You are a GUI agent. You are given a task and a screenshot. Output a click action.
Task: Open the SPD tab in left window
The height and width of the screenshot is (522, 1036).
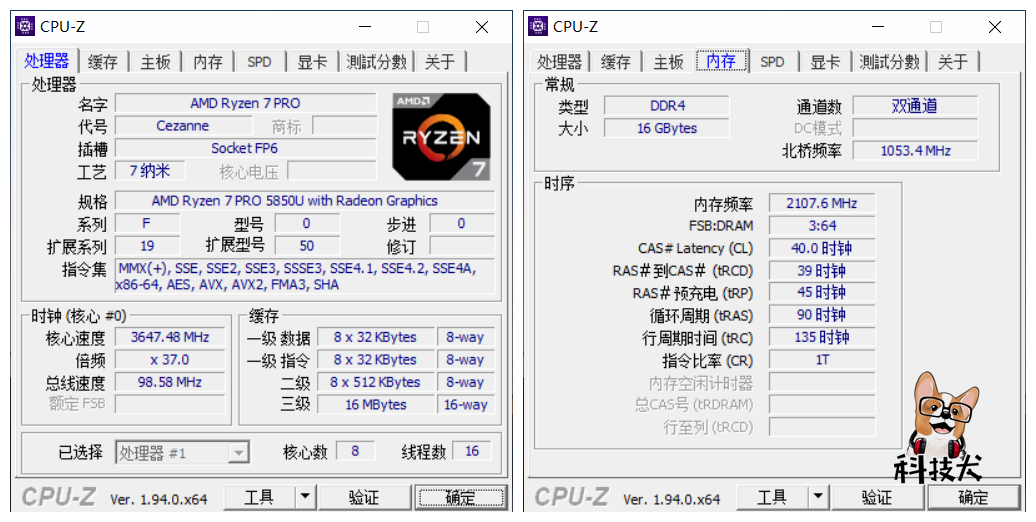(x=259, y=62)
